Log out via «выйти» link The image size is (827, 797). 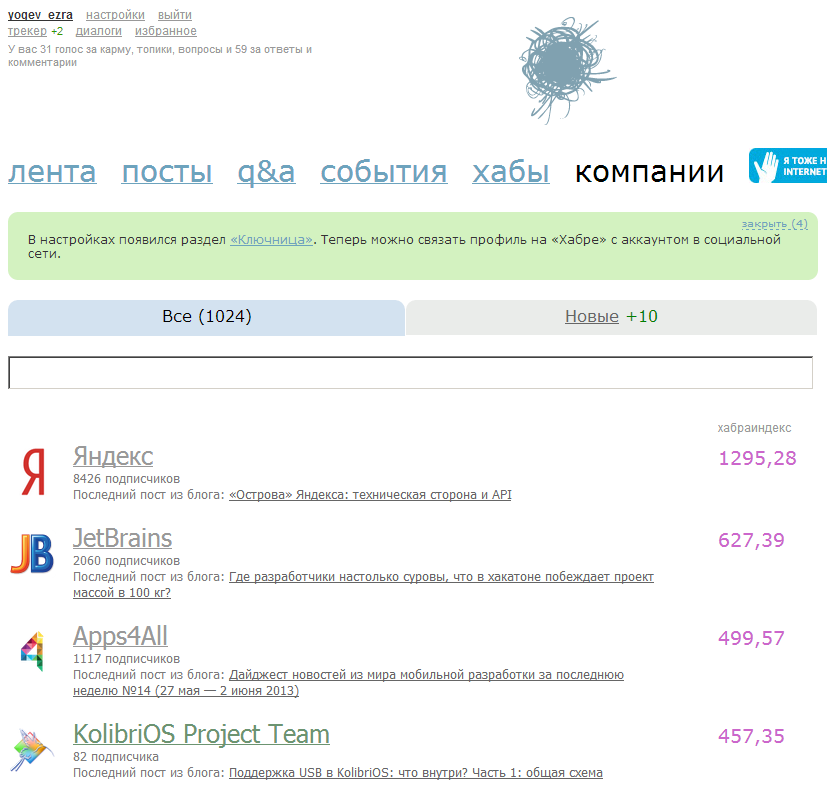pyautogui.click(x=175, y=15)
